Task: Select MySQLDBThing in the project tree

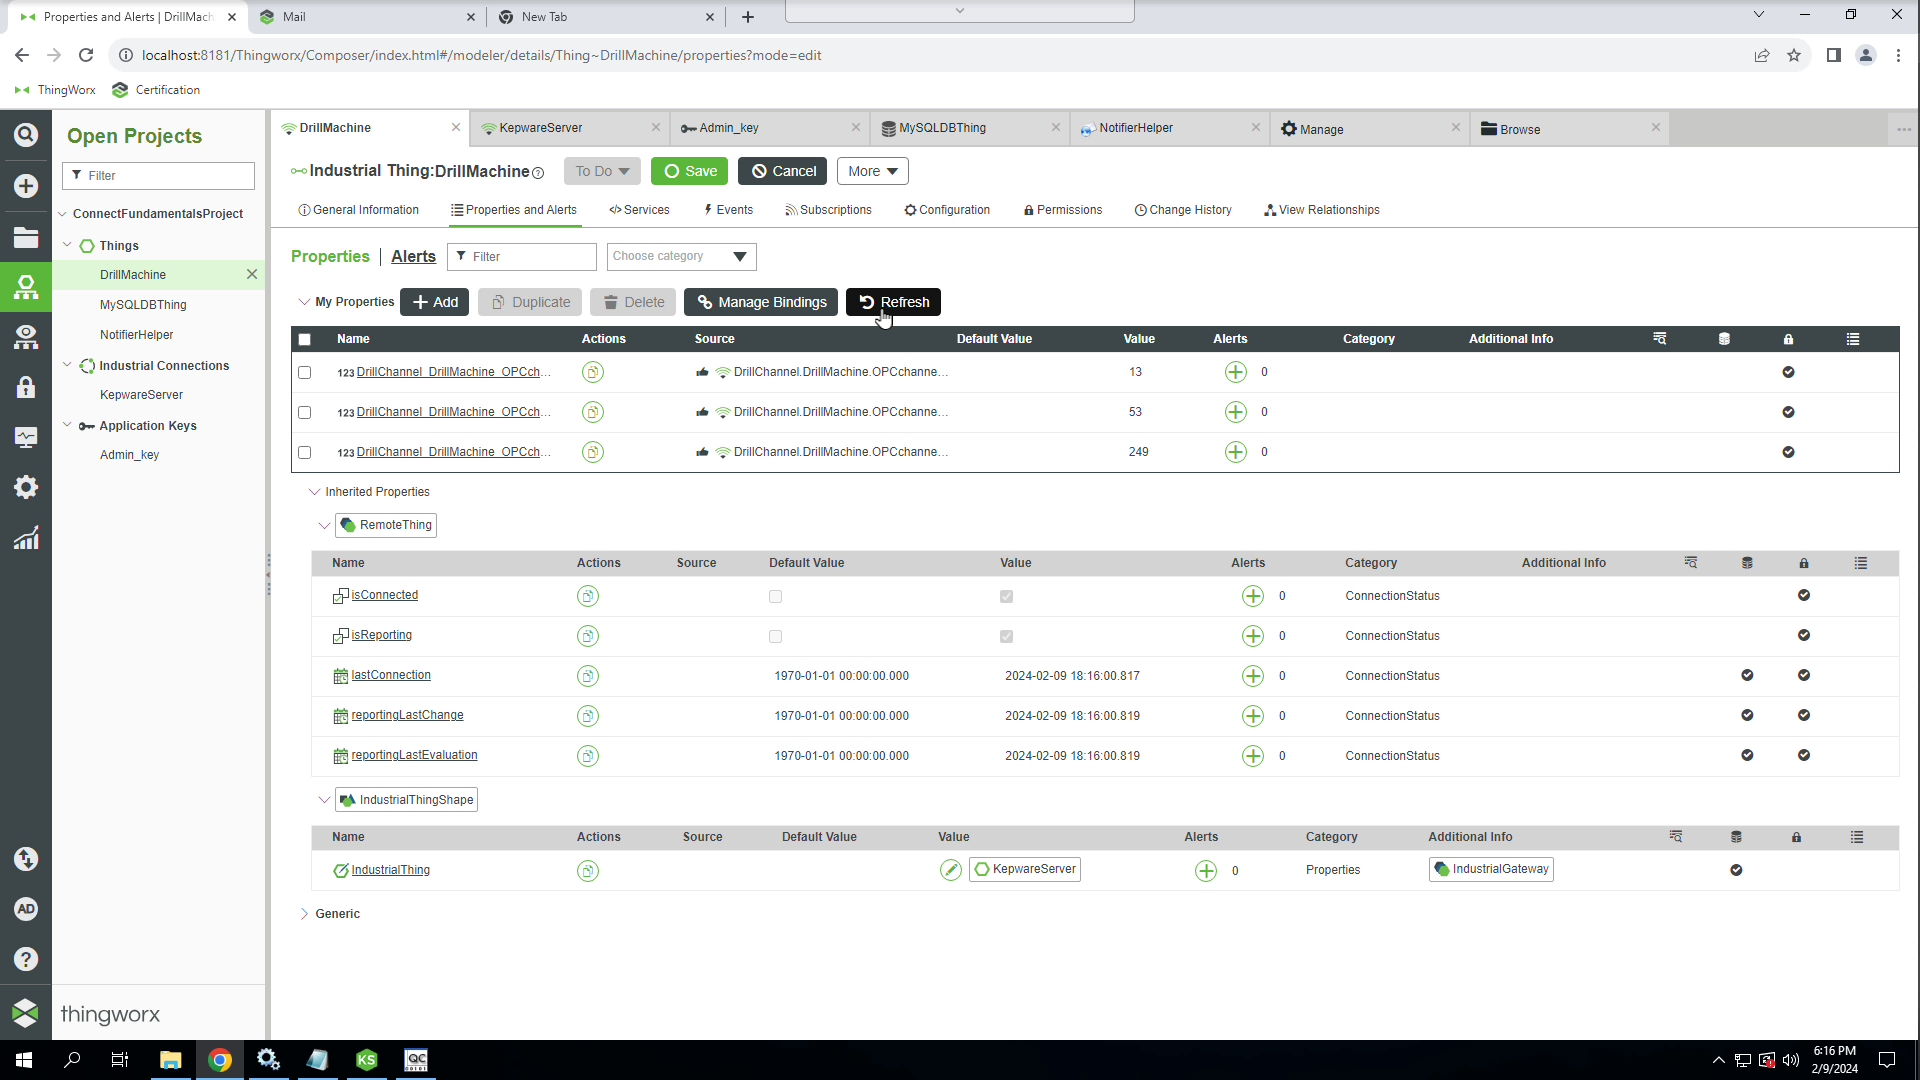Action: pos(143,305)
